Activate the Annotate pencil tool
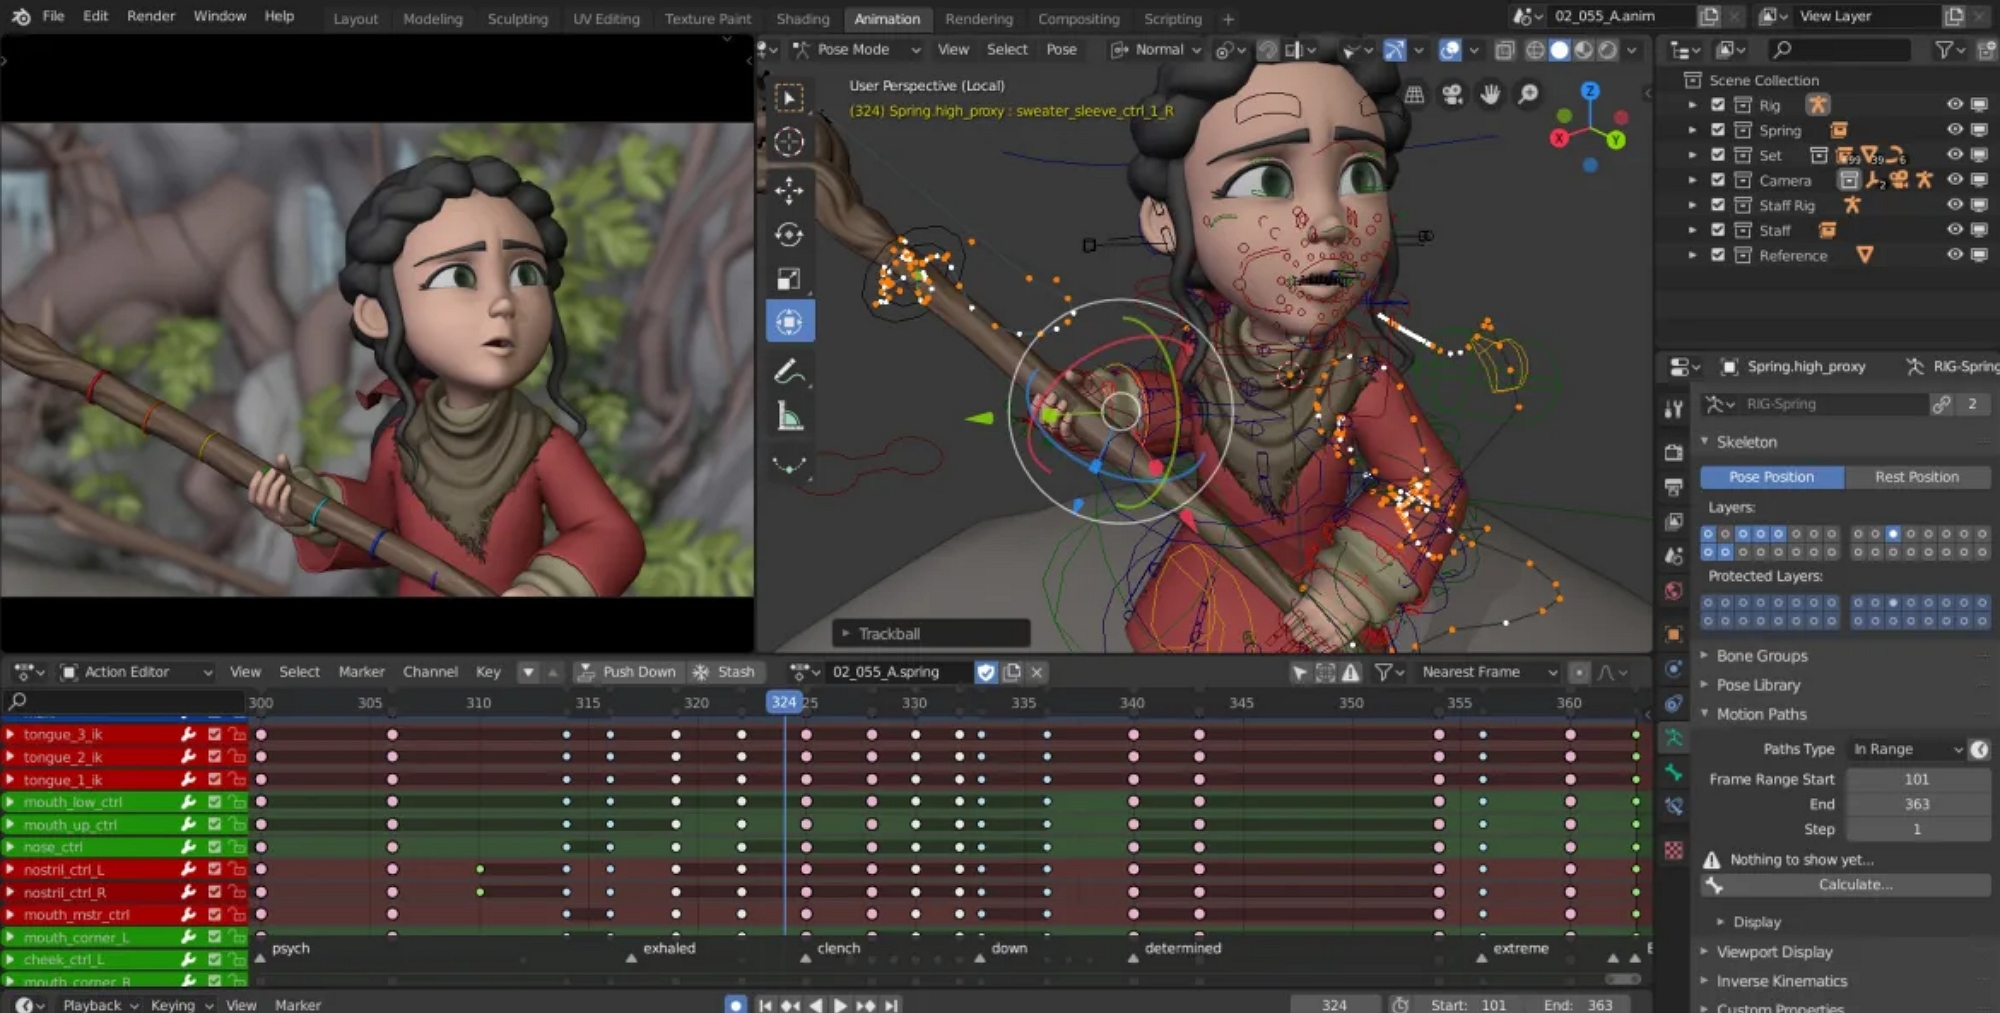This screenshot has width=2000, height=1013. pos(789,372)
